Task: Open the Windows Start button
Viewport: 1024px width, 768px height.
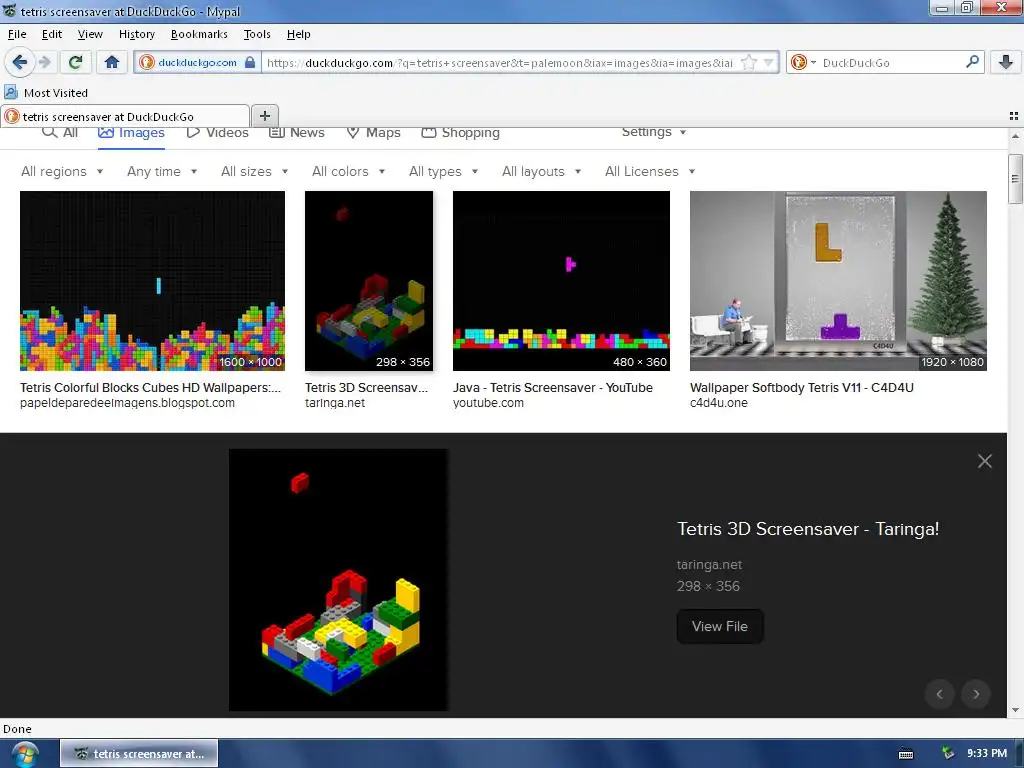Action: point(24,754)
